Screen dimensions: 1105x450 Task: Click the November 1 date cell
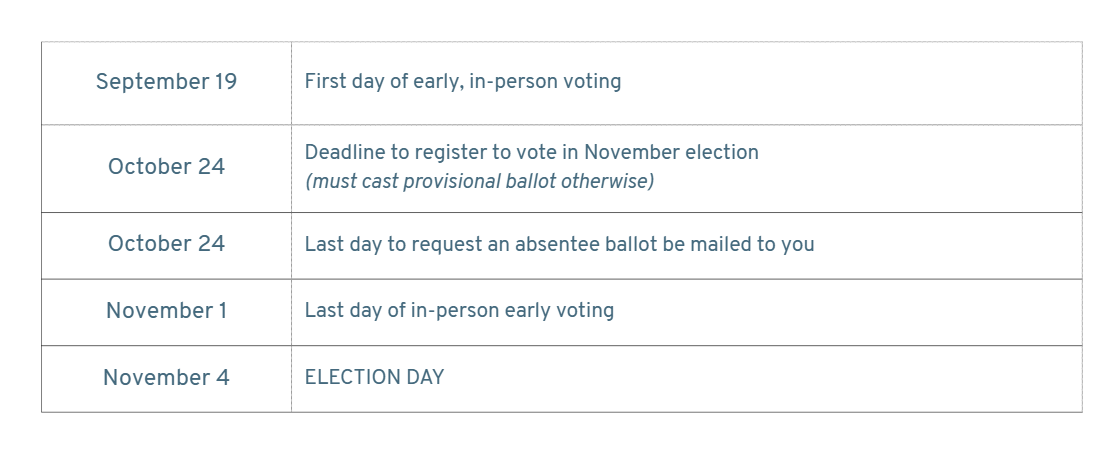[166, 311]
